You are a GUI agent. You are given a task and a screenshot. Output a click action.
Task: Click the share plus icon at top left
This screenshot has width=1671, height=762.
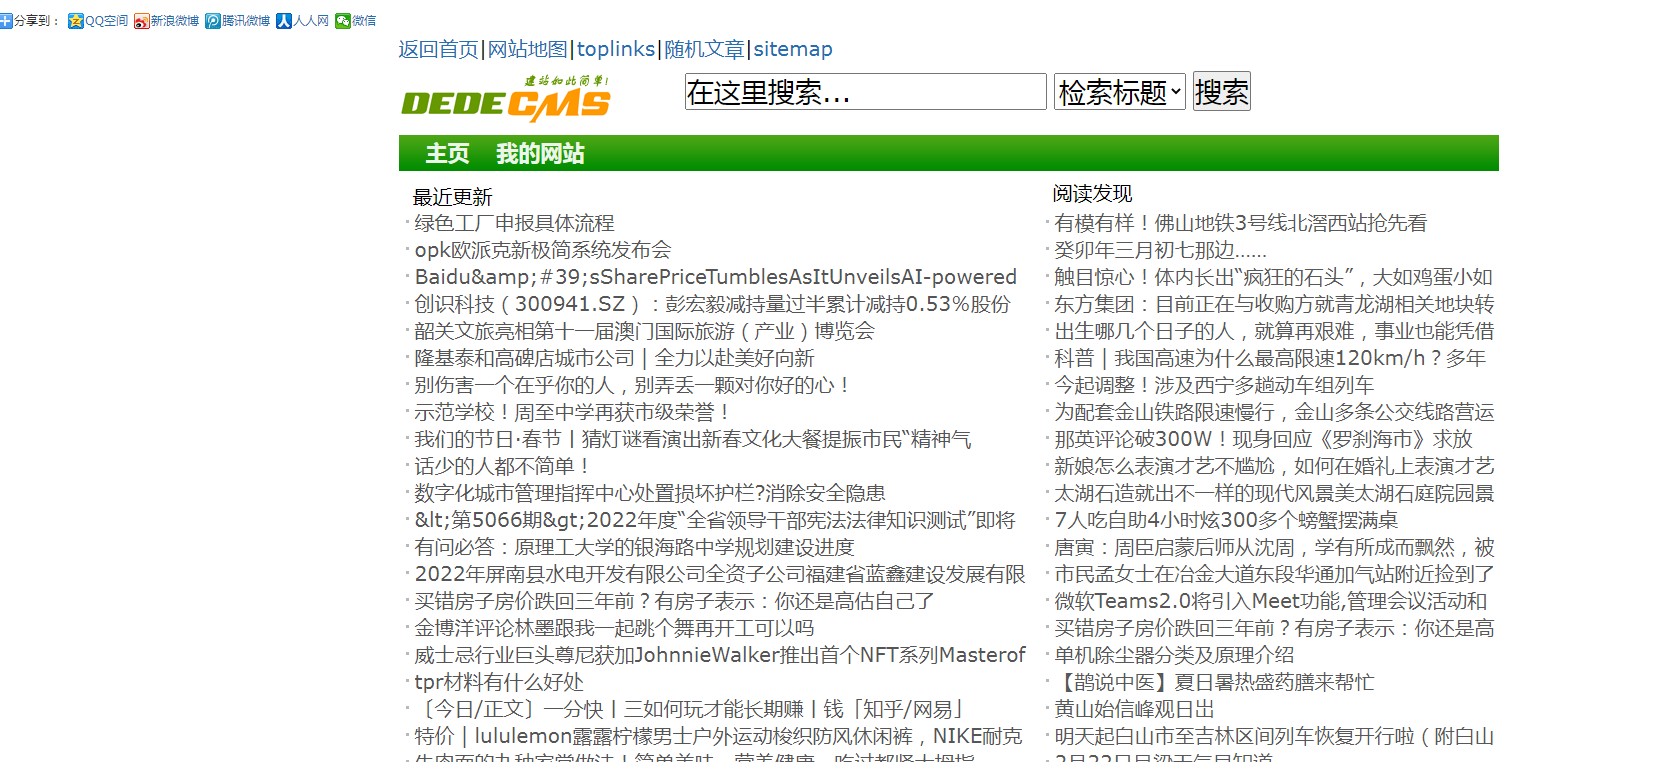click(6, 20)
